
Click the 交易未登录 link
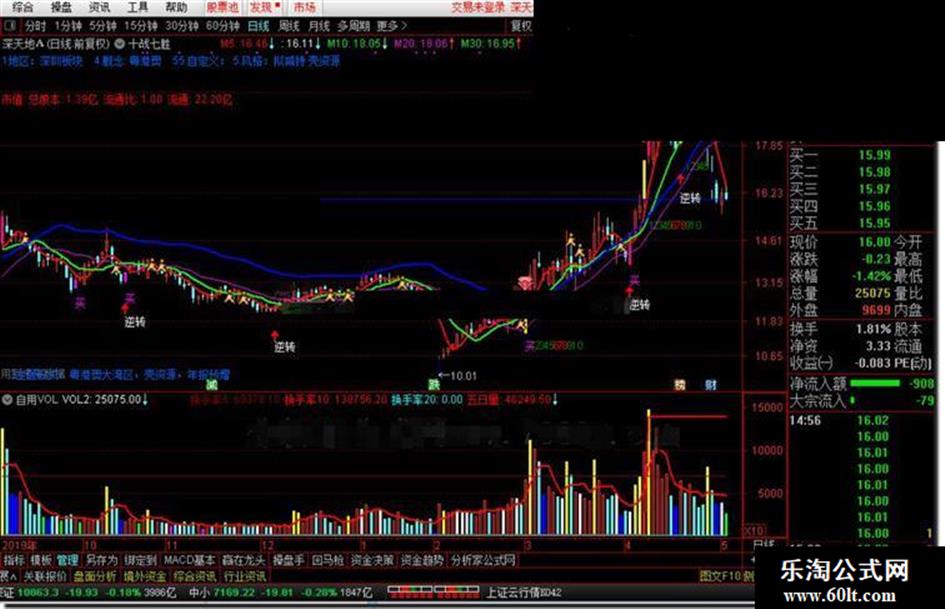478,7
